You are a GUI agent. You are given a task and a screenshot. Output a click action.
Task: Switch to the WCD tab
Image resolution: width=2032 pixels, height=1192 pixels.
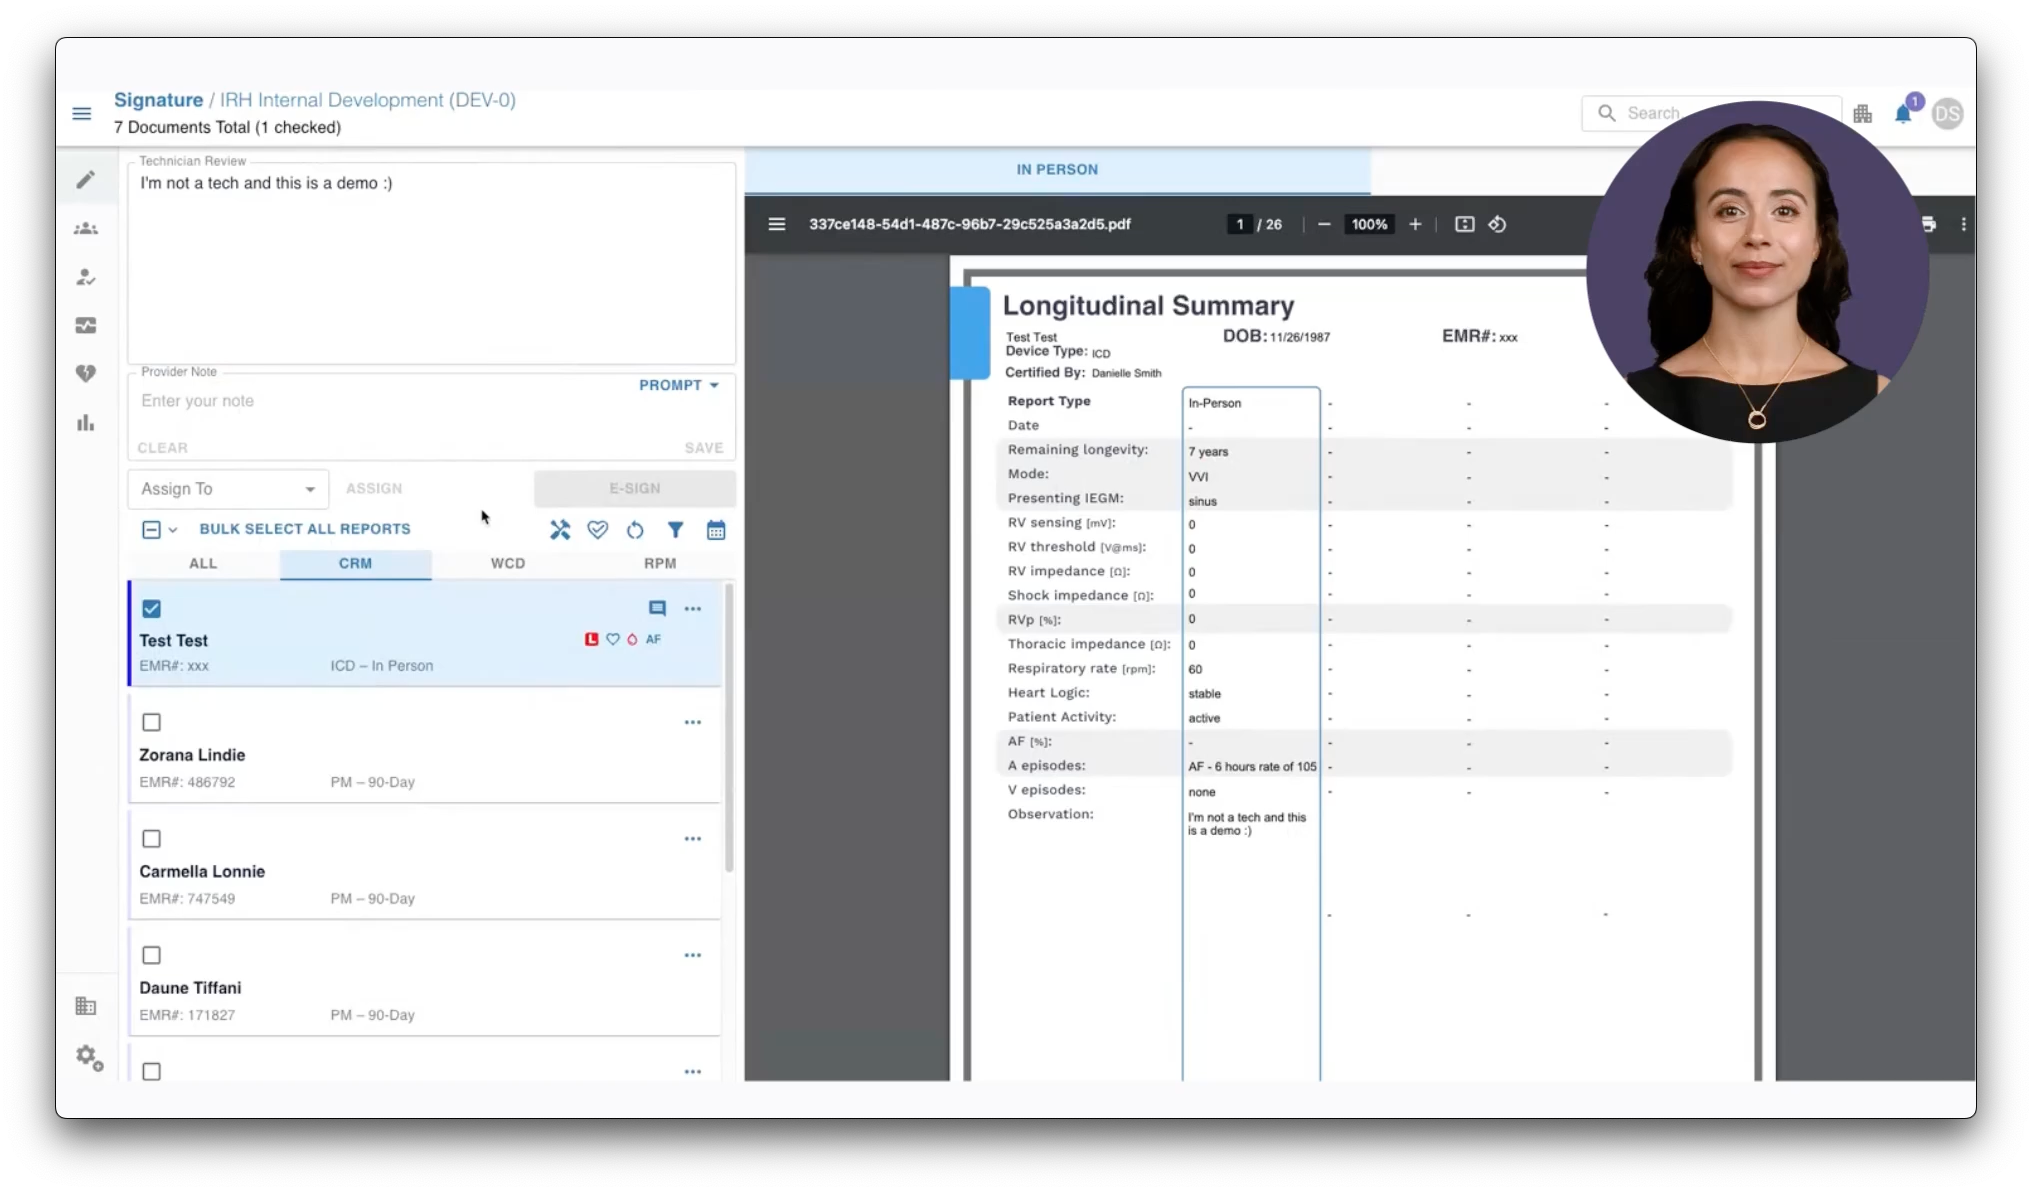(507, 563)
